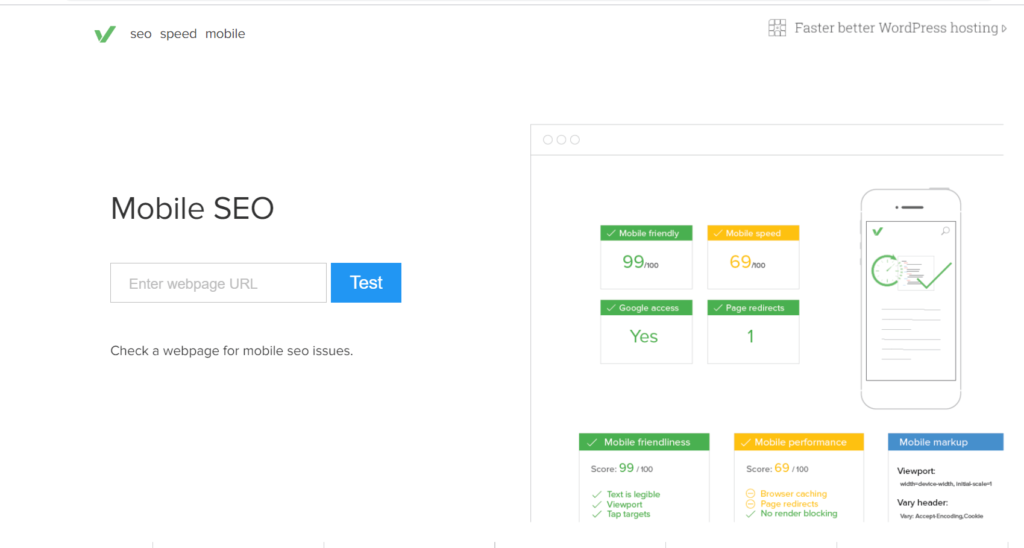Screen dimensions: 1024x548
Task: Click the Mobile markup panel header
Action: point(945,442)
